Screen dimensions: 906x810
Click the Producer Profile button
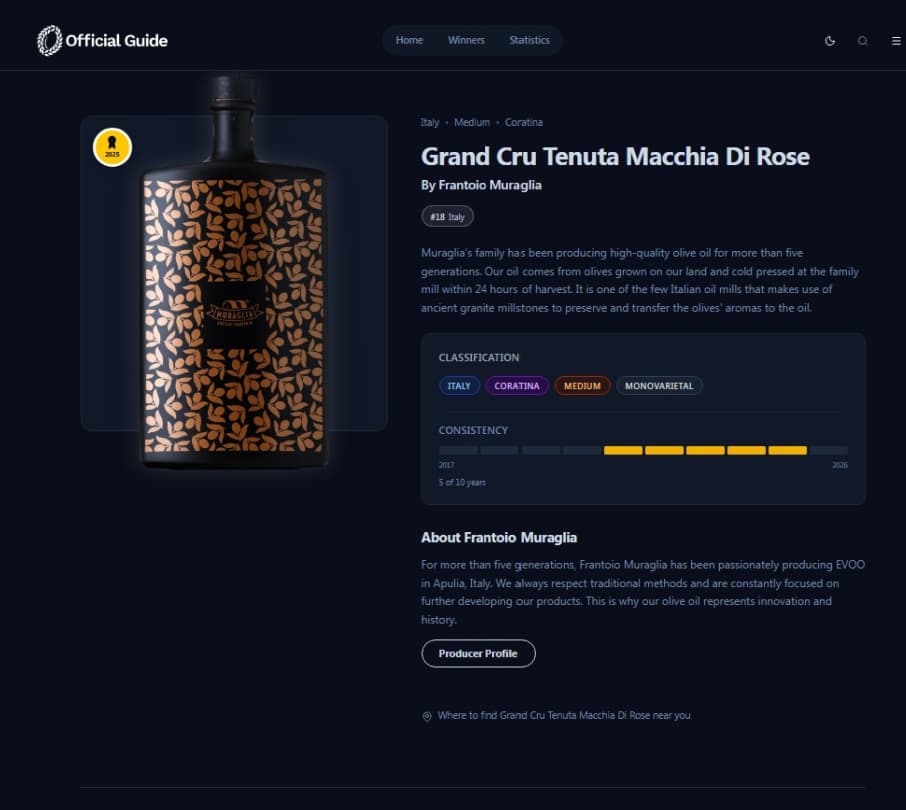[478, 653]
